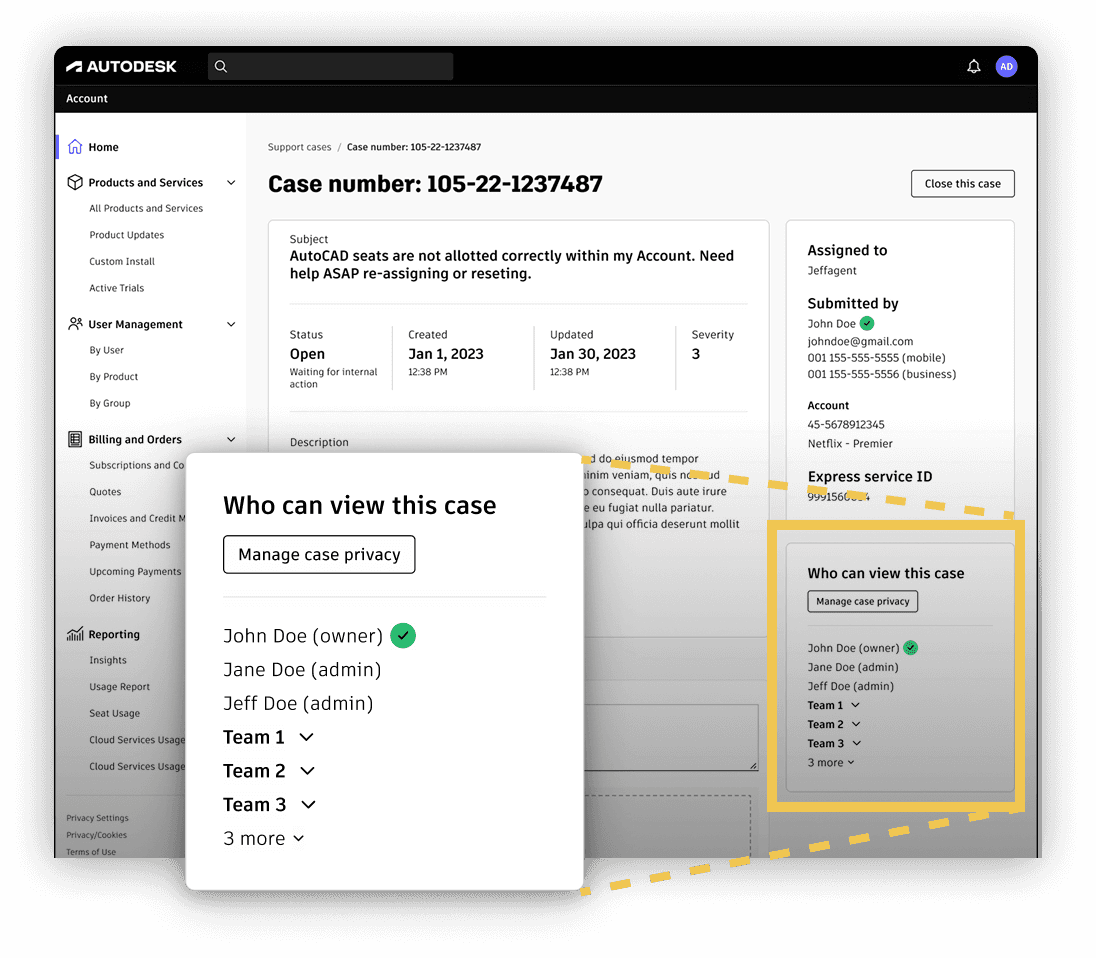Click green check by John Doe (owner) in side panel
The width and height of the screenshot is (1096, 958).
click(910, 648)
